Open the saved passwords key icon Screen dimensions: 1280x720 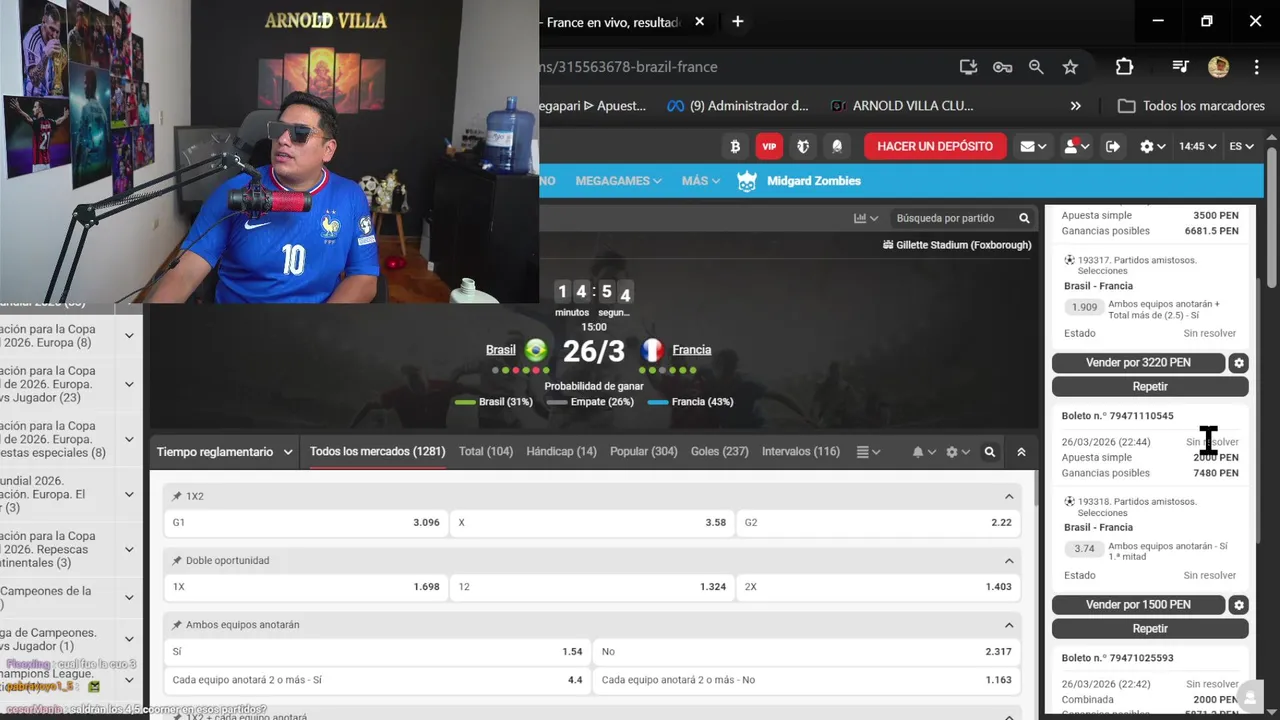(x=1002, y=67)
